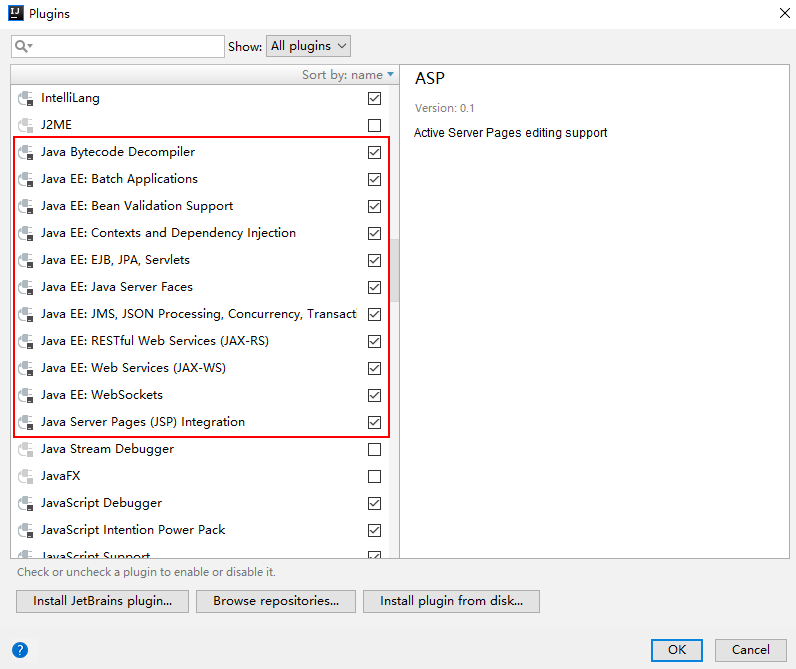Click Install plugin from disk... button

click(451, 601)
